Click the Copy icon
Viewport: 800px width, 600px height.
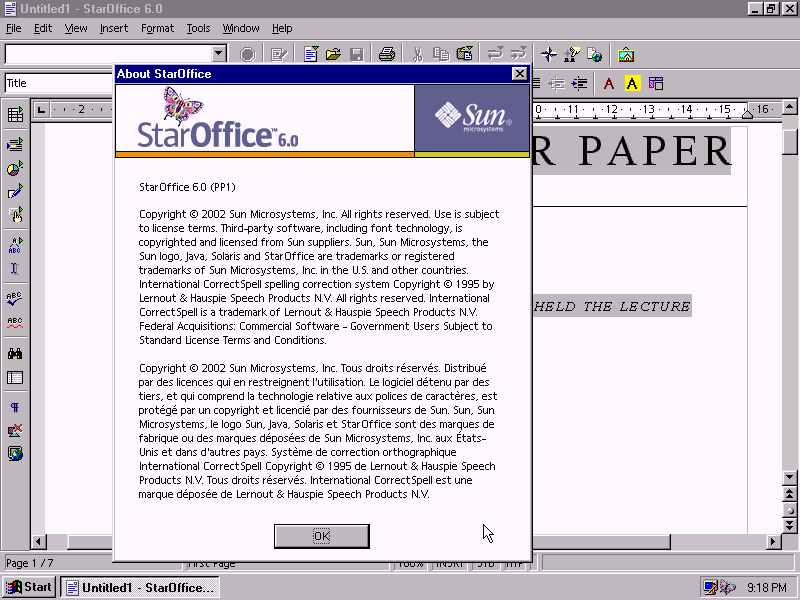tap(441, 54)
